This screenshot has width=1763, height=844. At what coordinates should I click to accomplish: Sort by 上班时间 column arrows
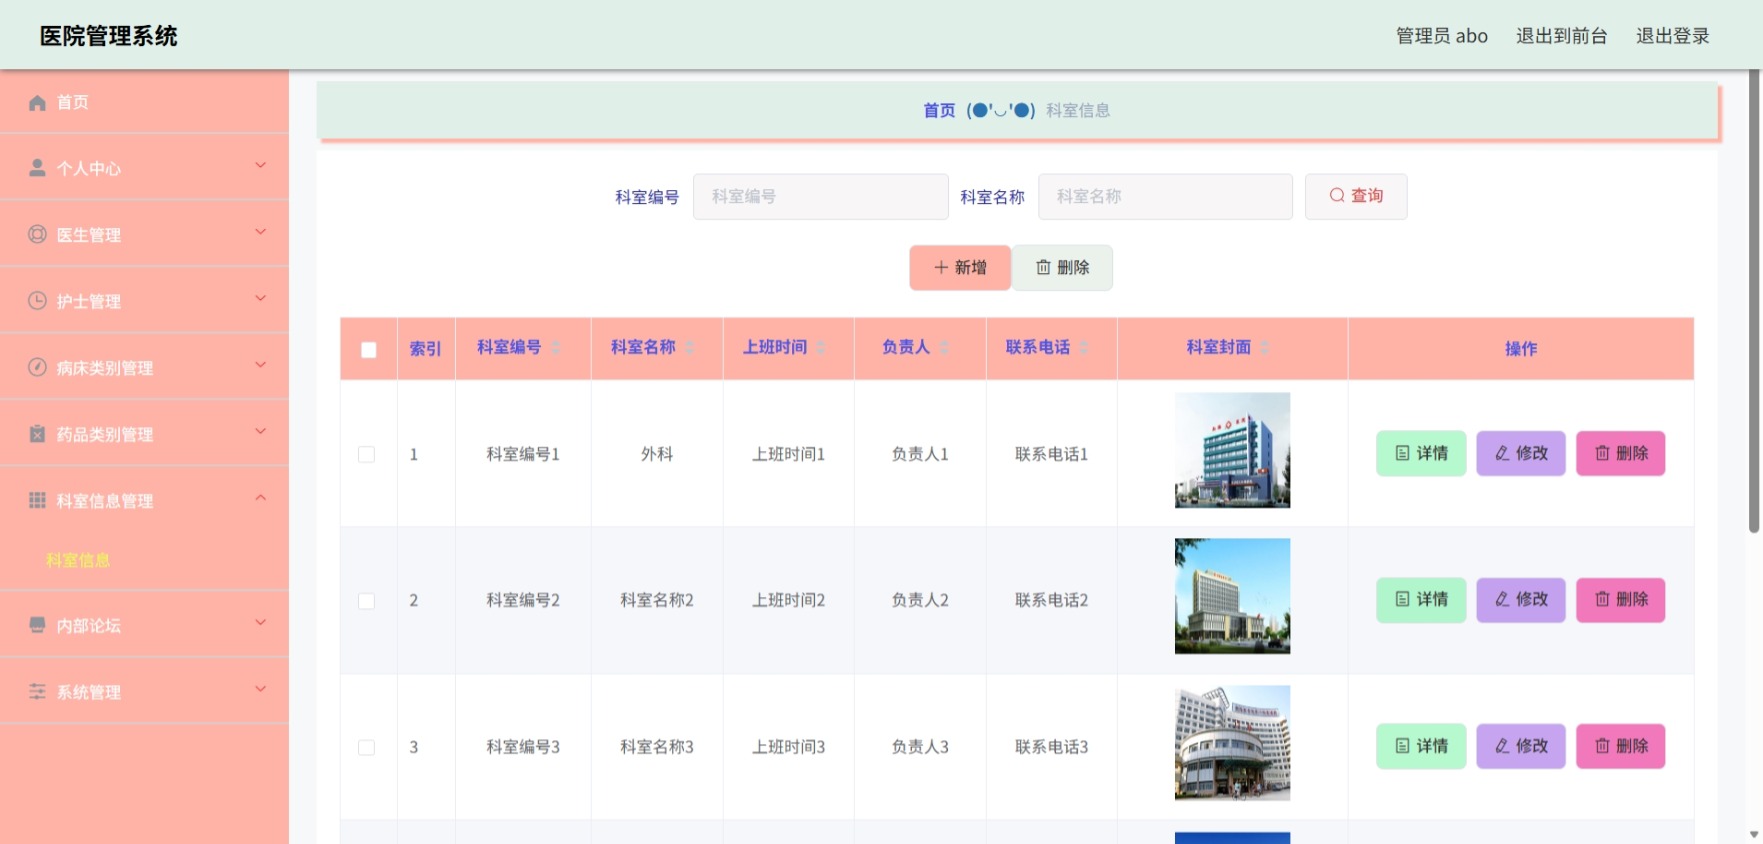point(821,348)
